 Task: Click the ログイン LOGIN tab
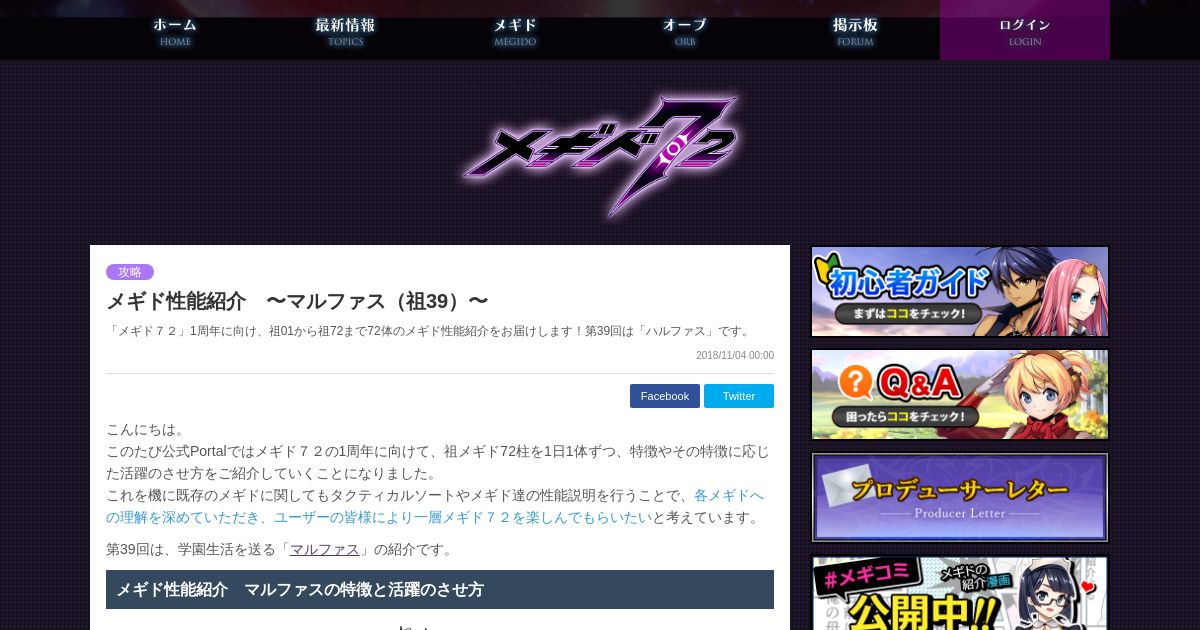(x=1025, y=30)
